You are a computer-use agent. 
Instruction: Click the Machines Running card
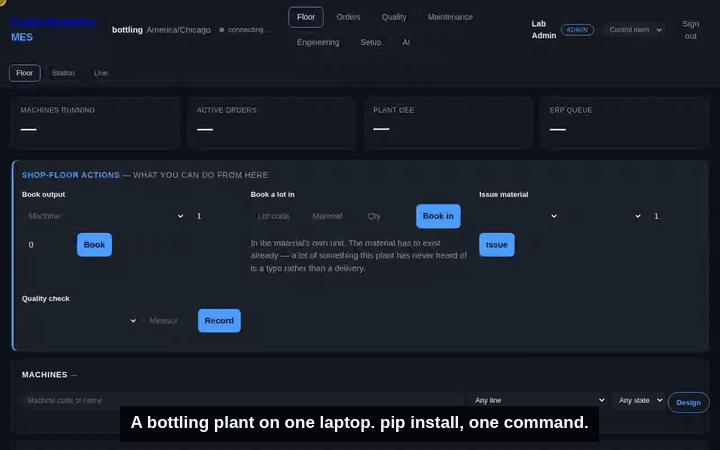96,123
